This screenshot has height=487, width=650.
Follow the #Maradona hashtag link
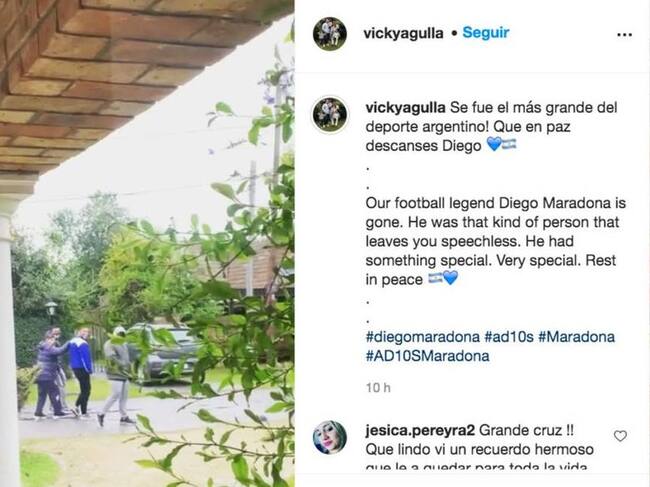tap(576, 337)
